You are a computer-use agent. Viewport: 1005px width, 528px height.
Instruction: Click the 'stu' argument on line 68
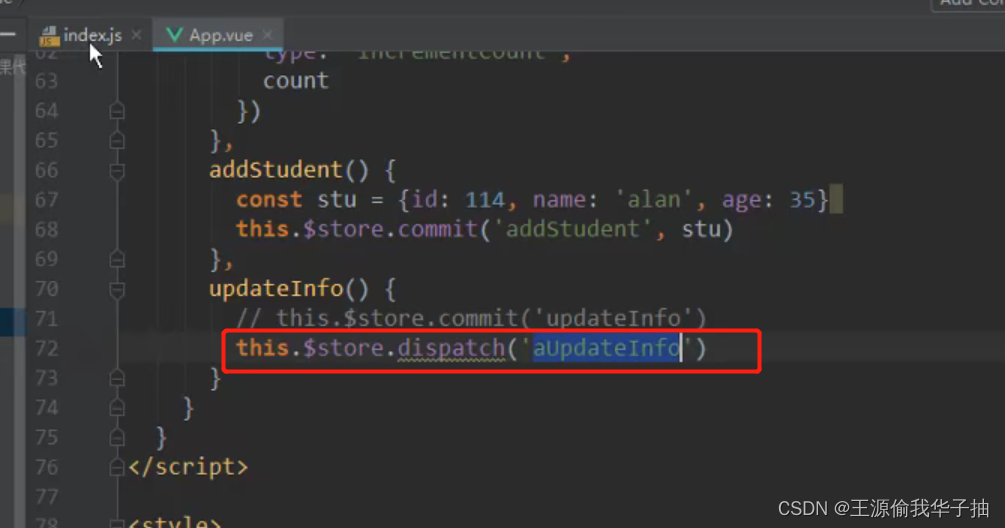point(701,229)
